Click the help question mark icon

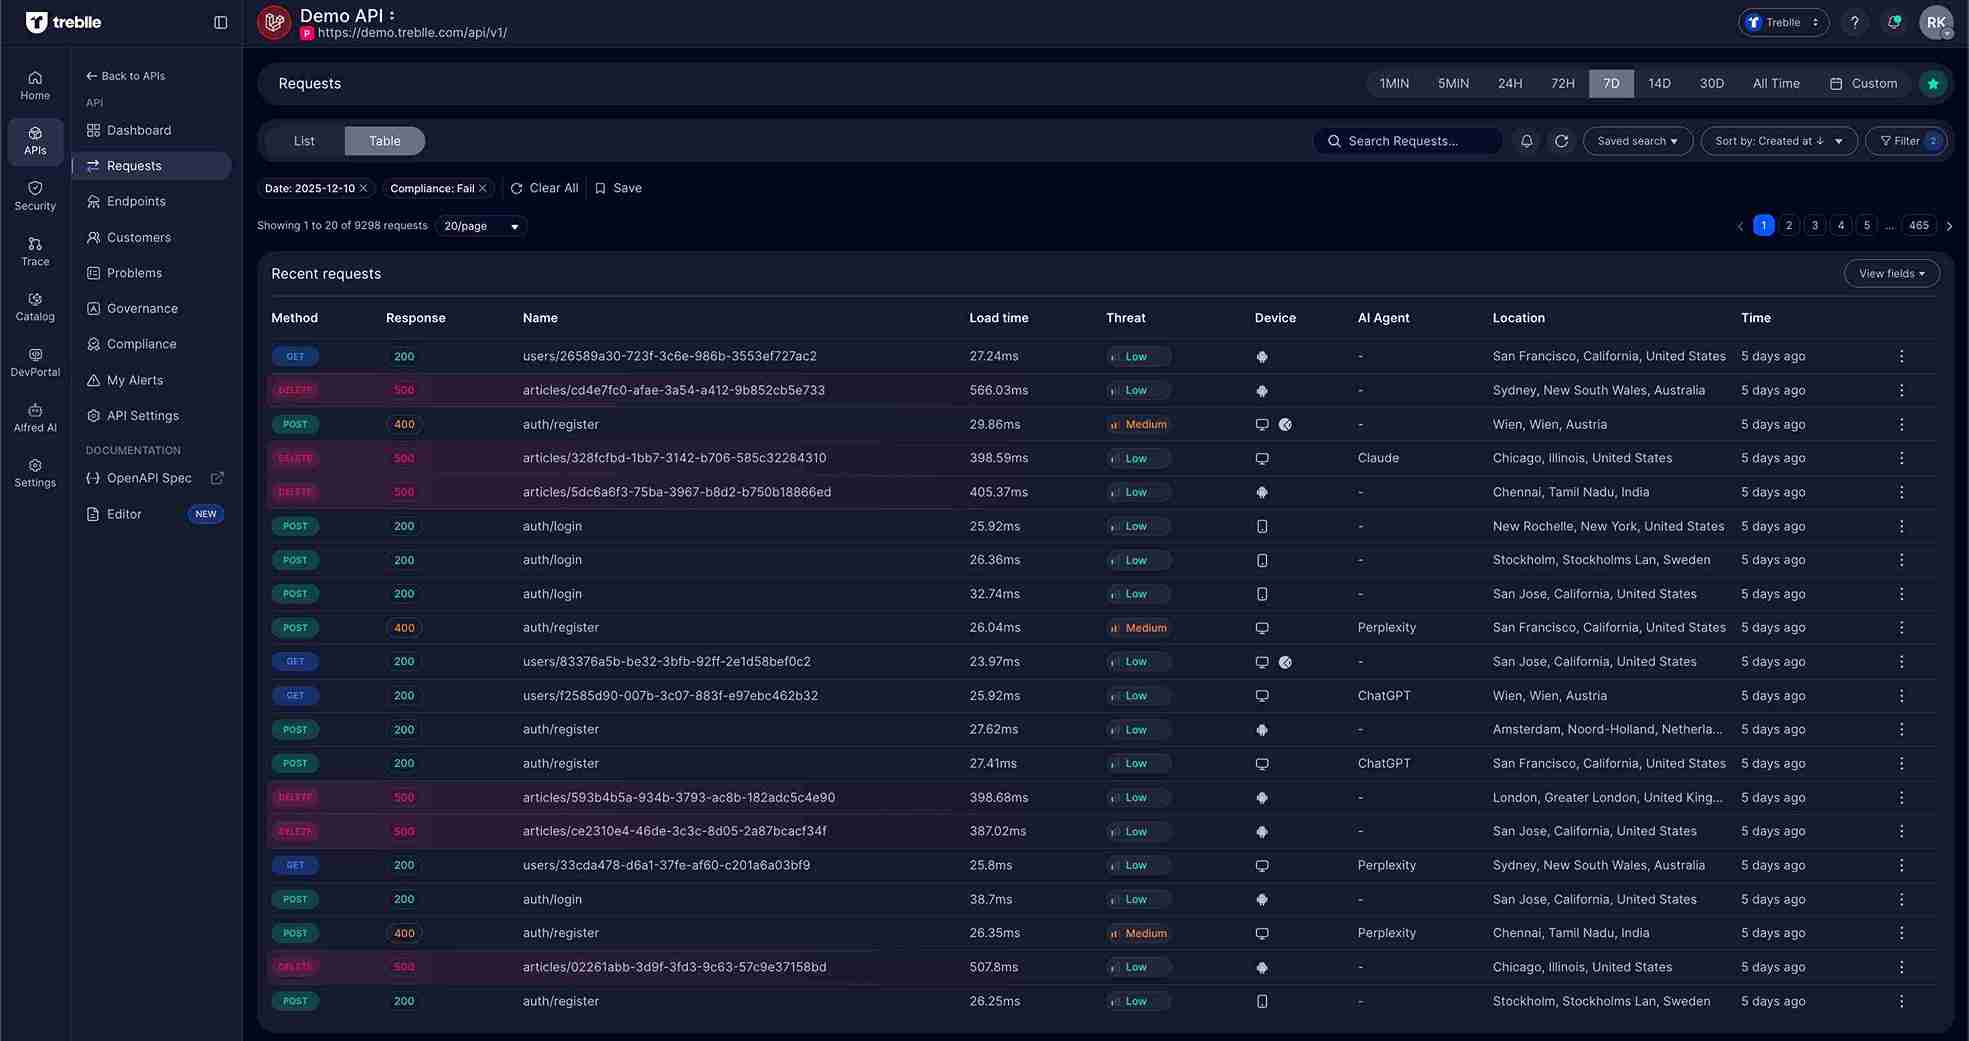[1854, 22]
